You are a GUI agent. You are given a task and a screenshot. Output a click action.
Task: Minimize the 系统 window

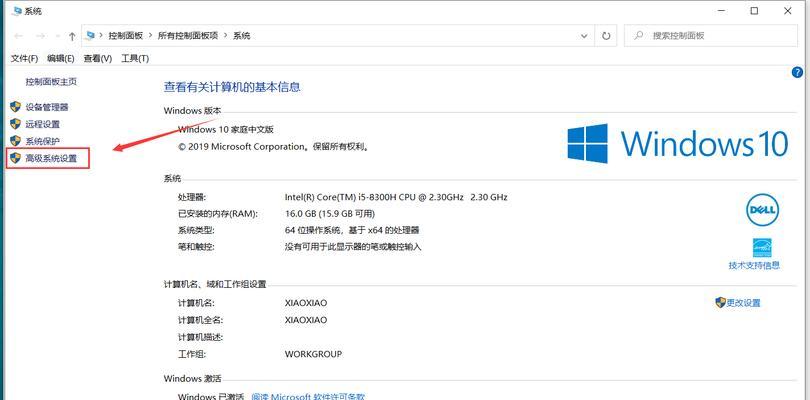pyautogui.click(x=721, y=11)
